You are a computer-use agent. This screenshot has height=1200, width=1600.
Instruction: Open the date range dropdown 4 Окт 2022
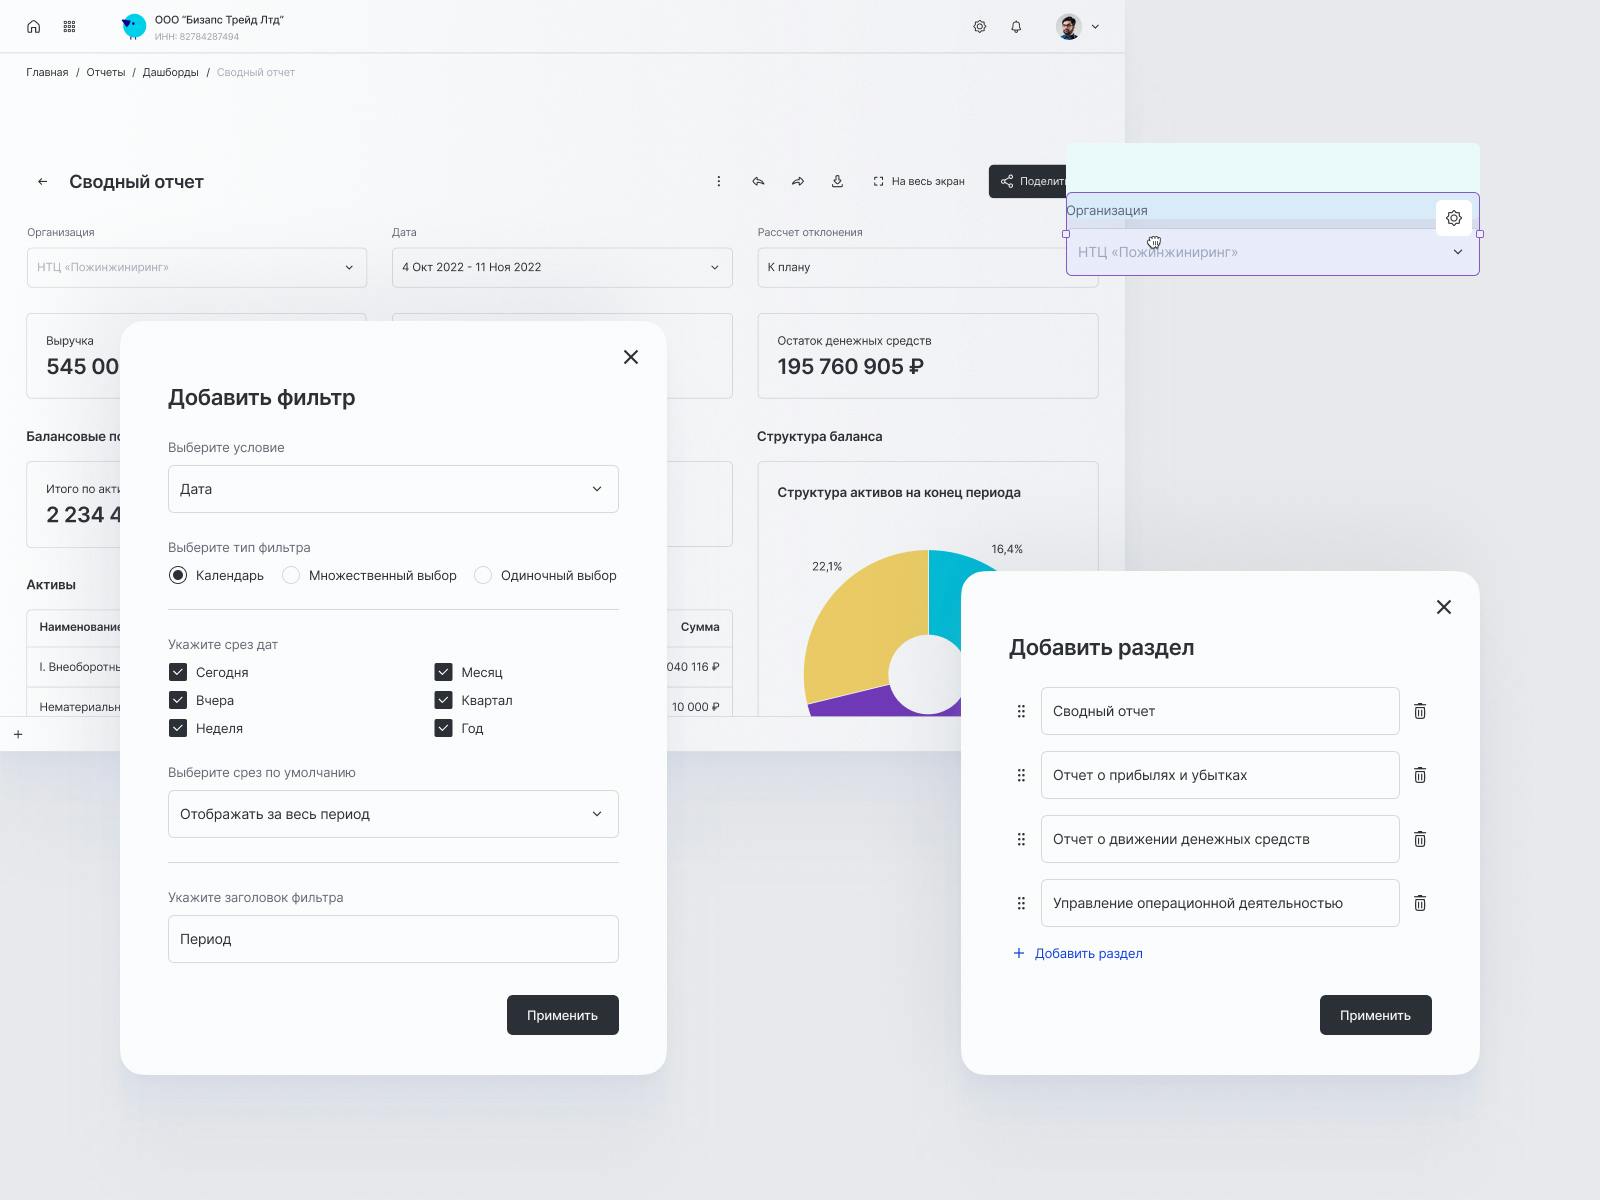click(562, 267)
